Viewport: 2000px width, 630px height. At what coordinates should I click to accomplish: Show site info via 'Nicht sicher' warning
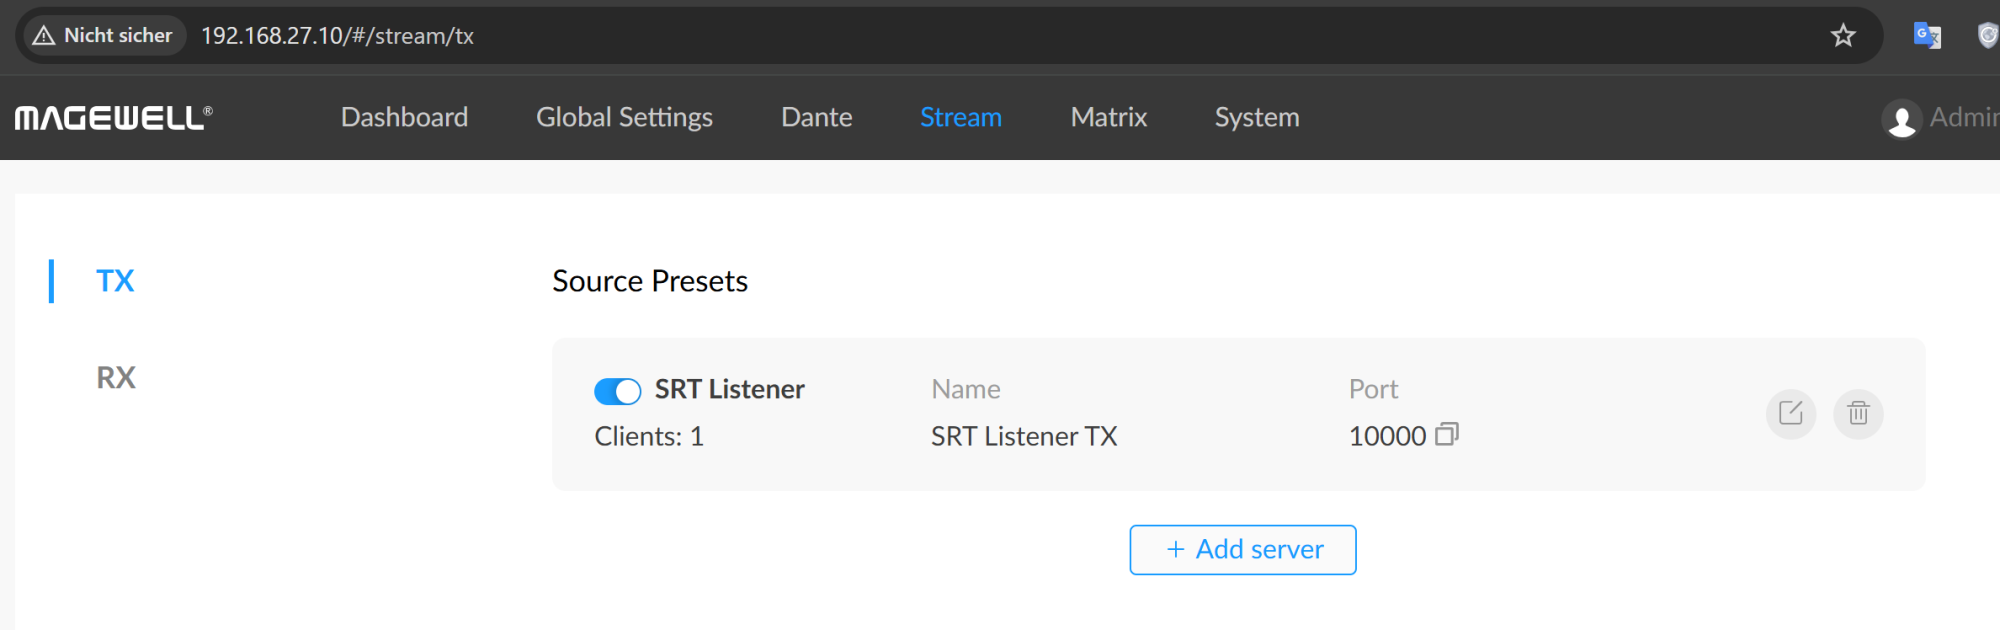(x=103, y=36)
